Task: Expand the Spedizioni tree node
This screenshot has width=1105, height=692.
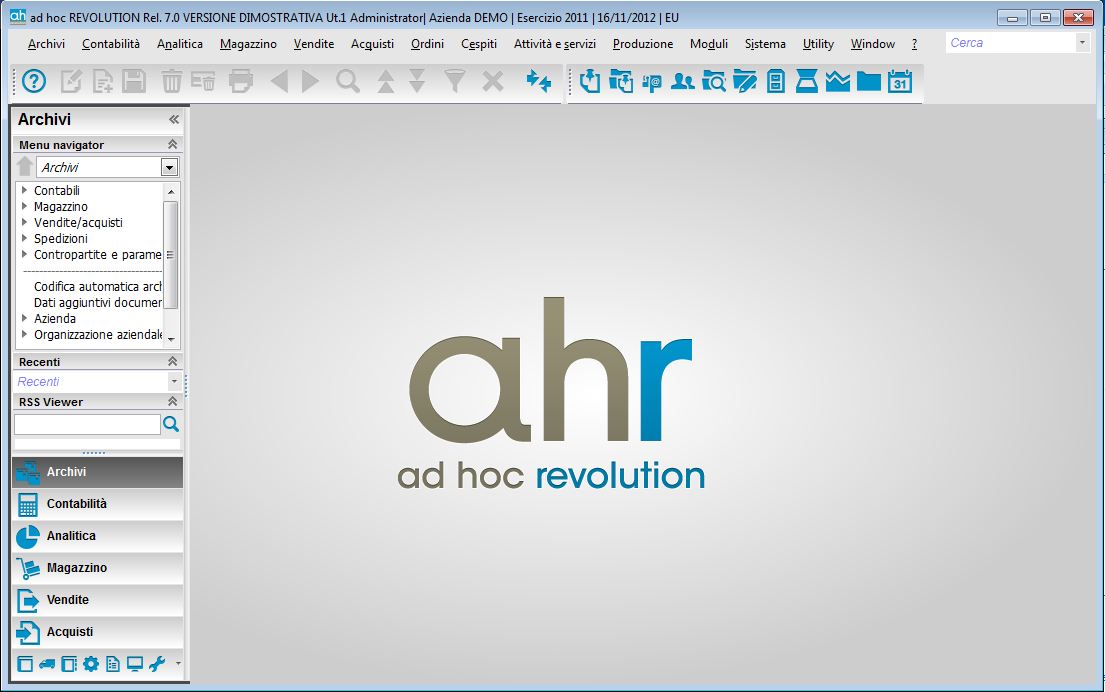Action: (25, 238)
